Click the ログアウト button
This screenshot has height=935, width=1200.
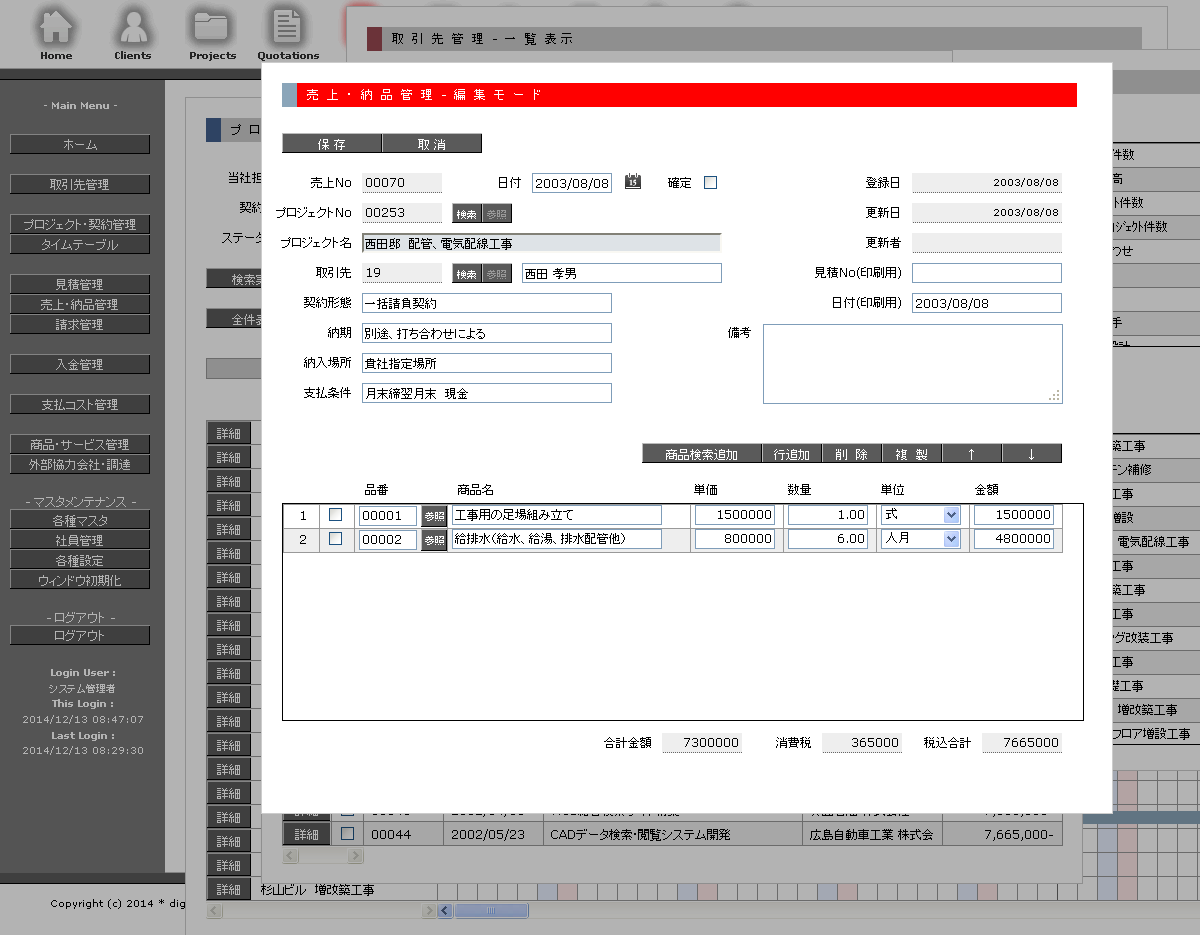[x=80, y=636]
